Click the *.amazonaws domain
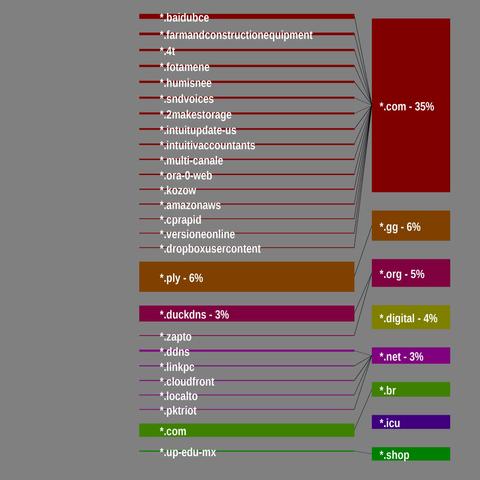Screen dimensions: 480x480 point(190,205)
